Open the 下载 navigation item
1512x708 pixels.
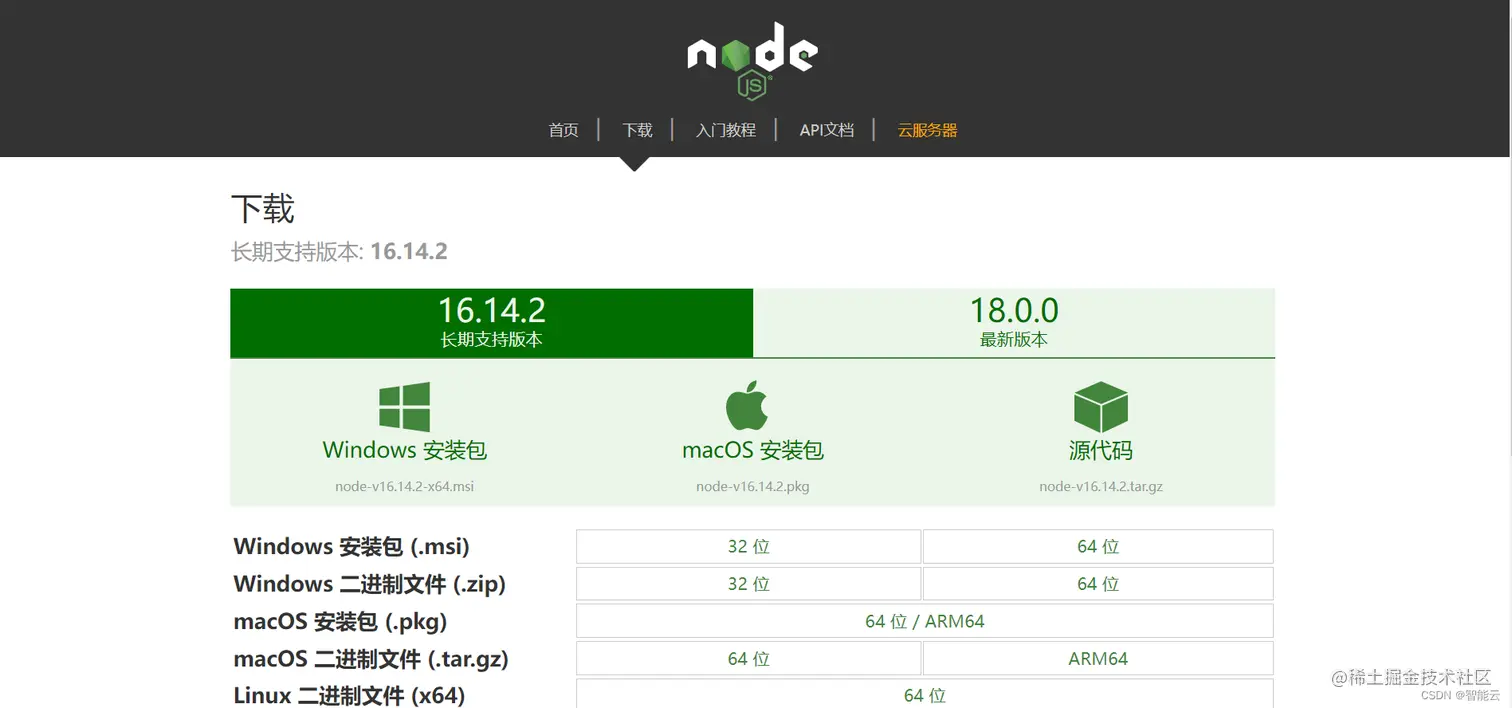tap(637, 130)
